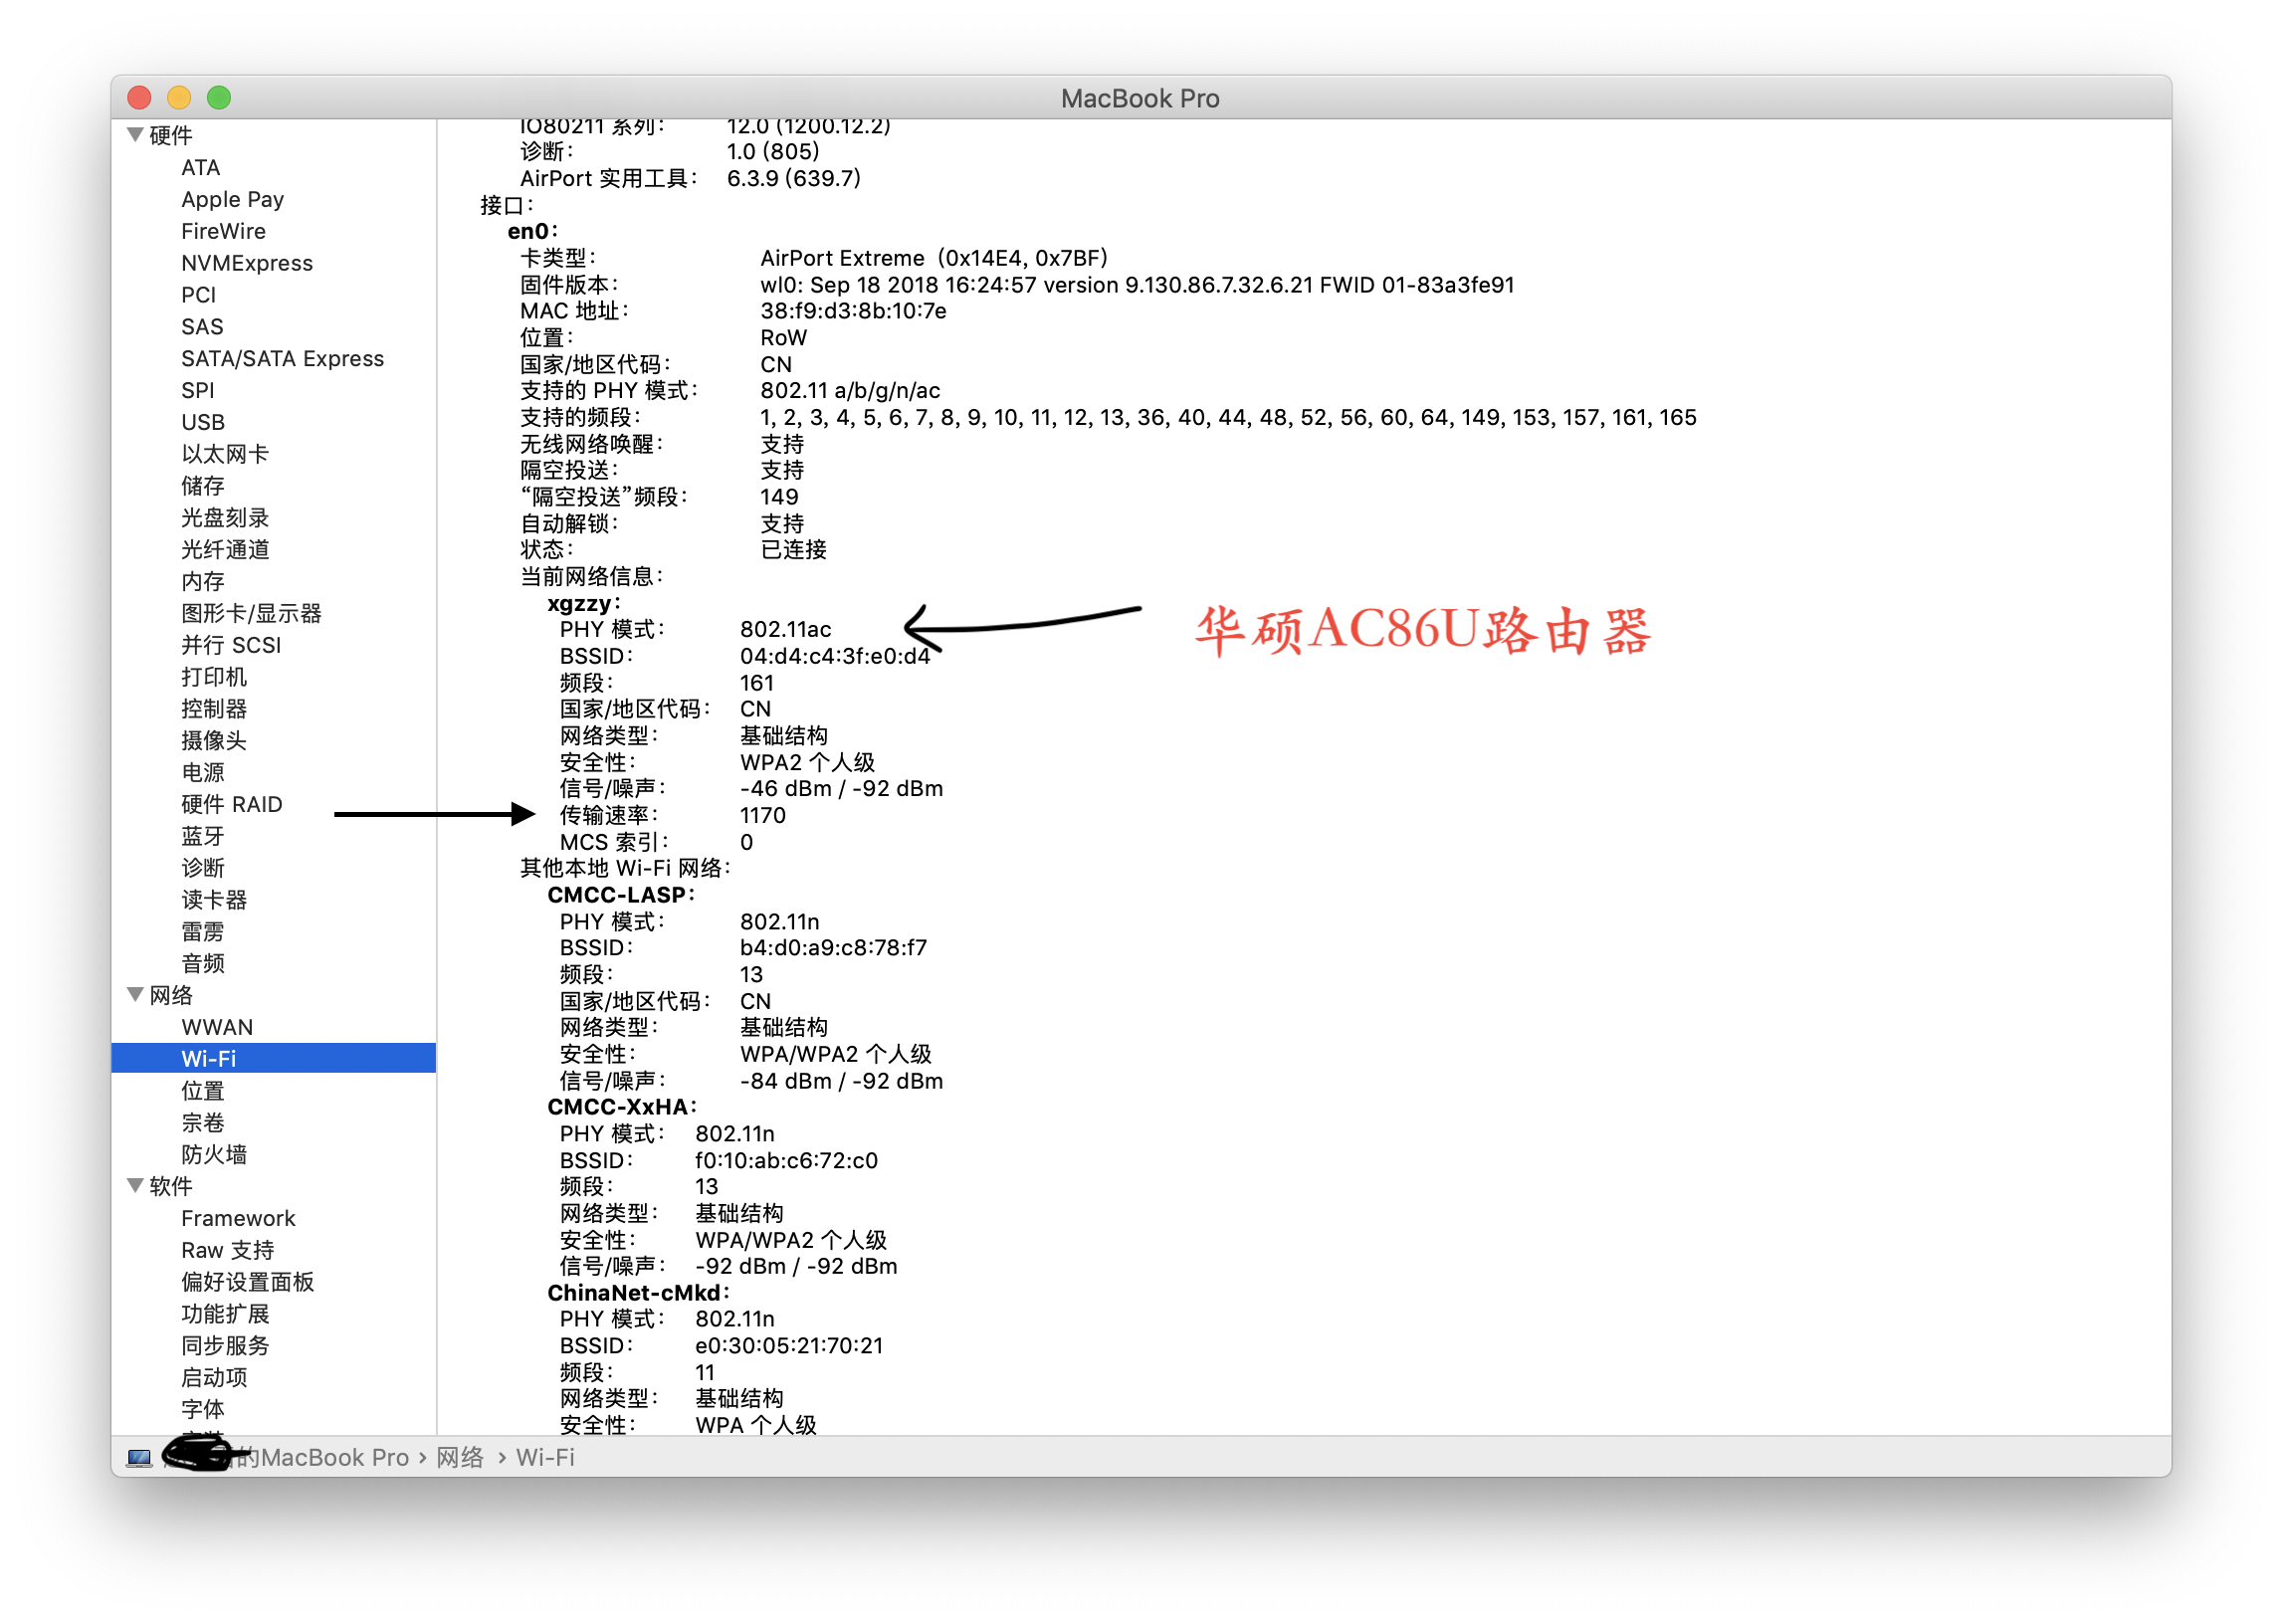Click 网络 in the bottom path bar
Image resolution: width=2283 pixels, height=1624 pixels.
(x=460, y=1458)
